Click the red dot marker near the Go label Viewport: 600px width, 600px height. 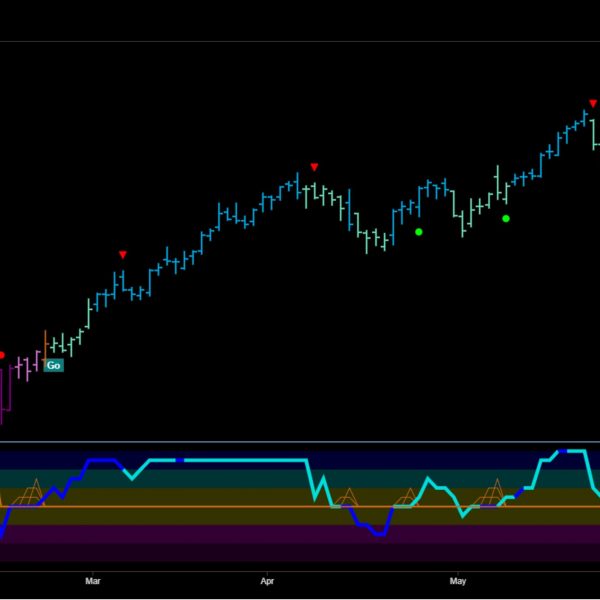click(x=2, y=355)
